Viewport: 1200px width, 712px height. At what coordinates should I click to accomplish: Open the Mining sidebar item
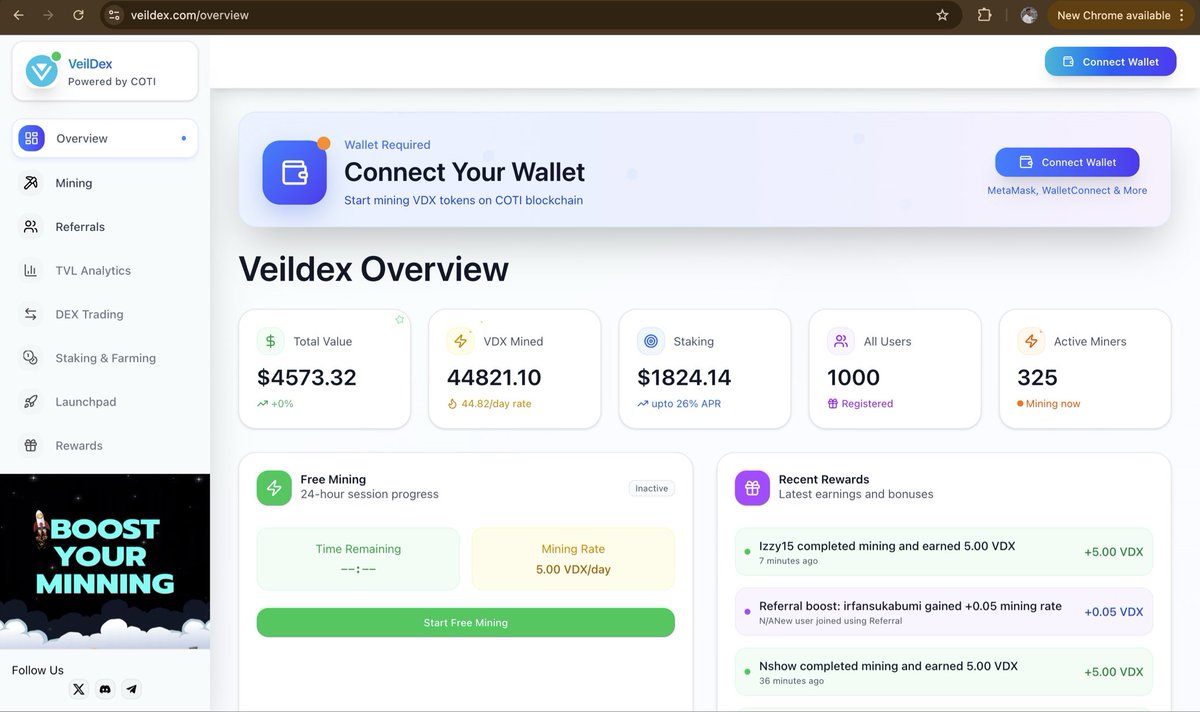click(x=105, y=183)
